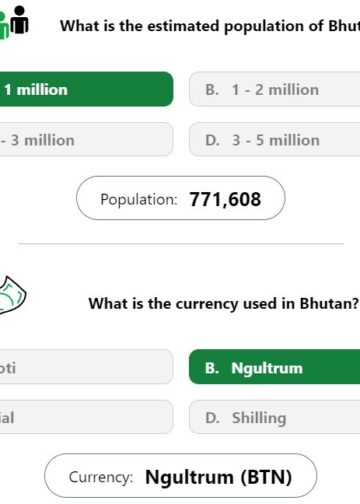Click the 'What is the currency used in Bhutan?' heading

223,304
